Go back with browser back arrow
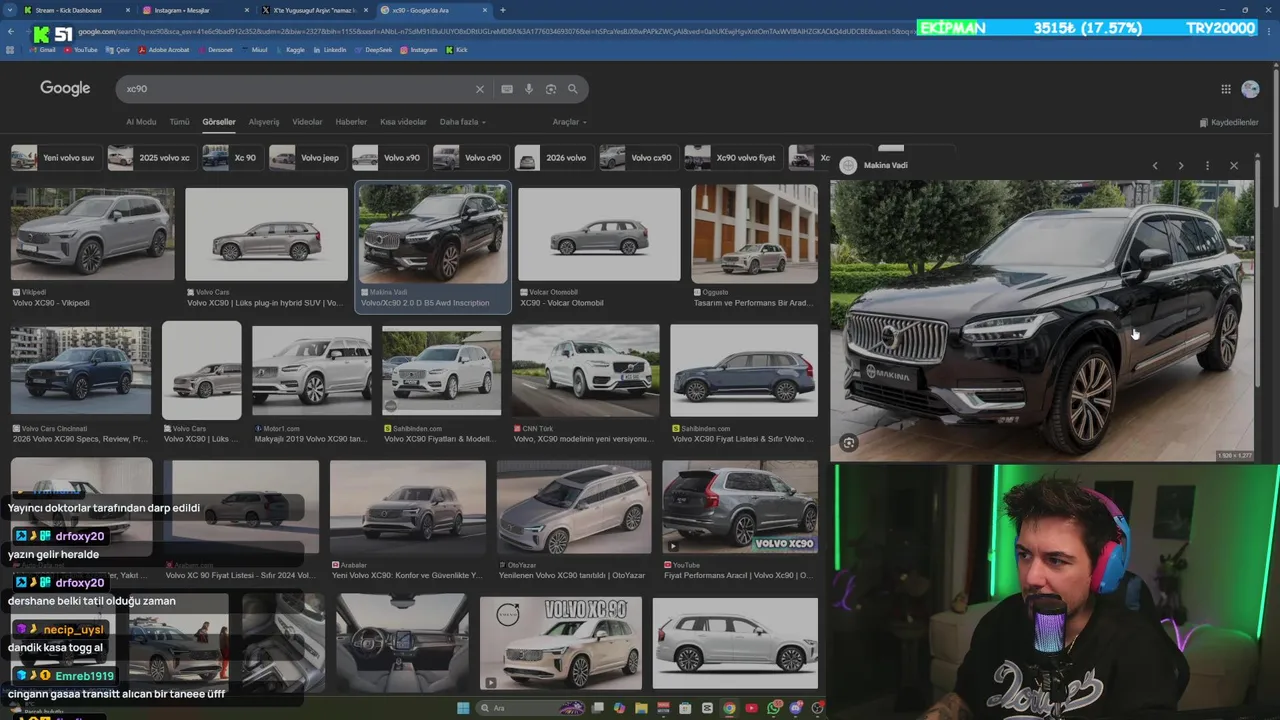The image size is (1280, 720). tap(11, 32)
